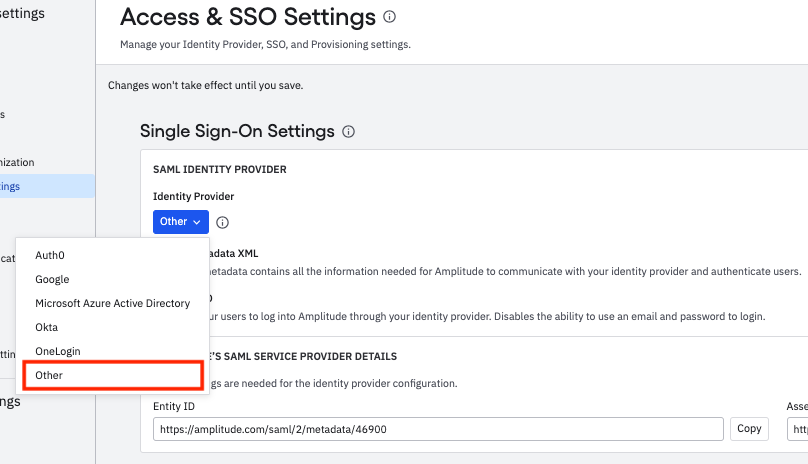Click info icon beside Identity Provider dropdown
The height and width of the screenshot is (464, 808).
[223, 222]
